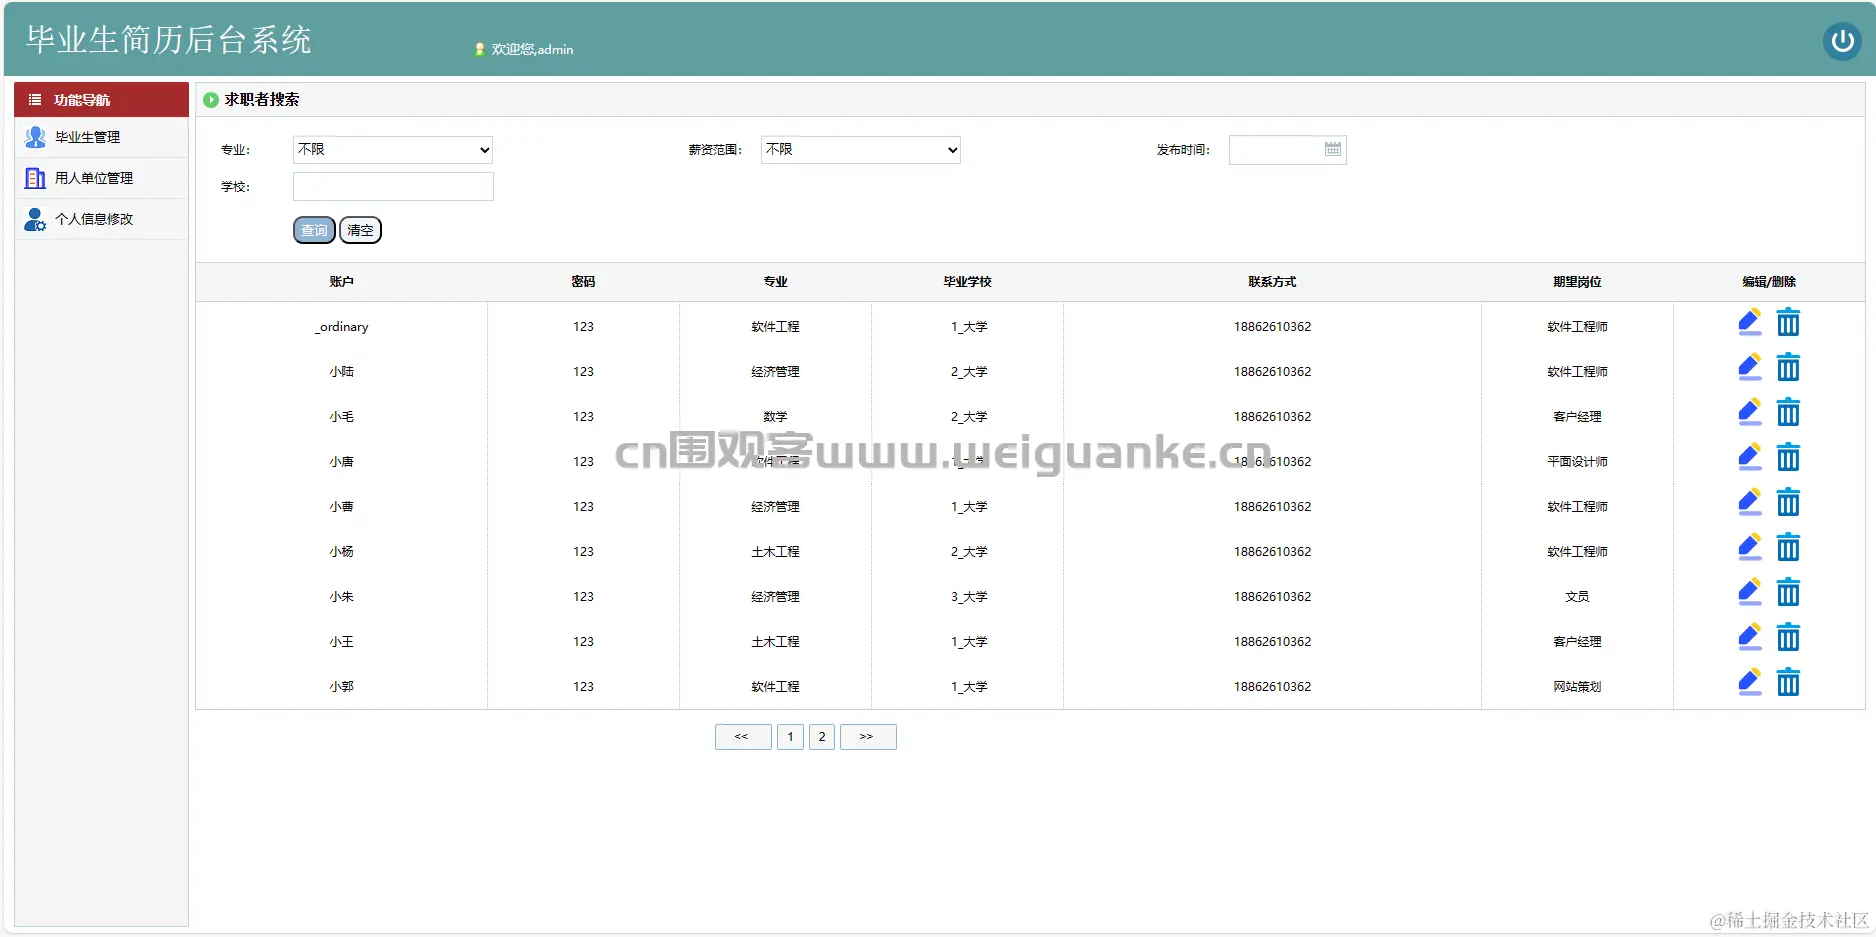Click the 用人单位管理 building icon
The height and width of the screenshot is (937, 1876).
click(35, 178)
